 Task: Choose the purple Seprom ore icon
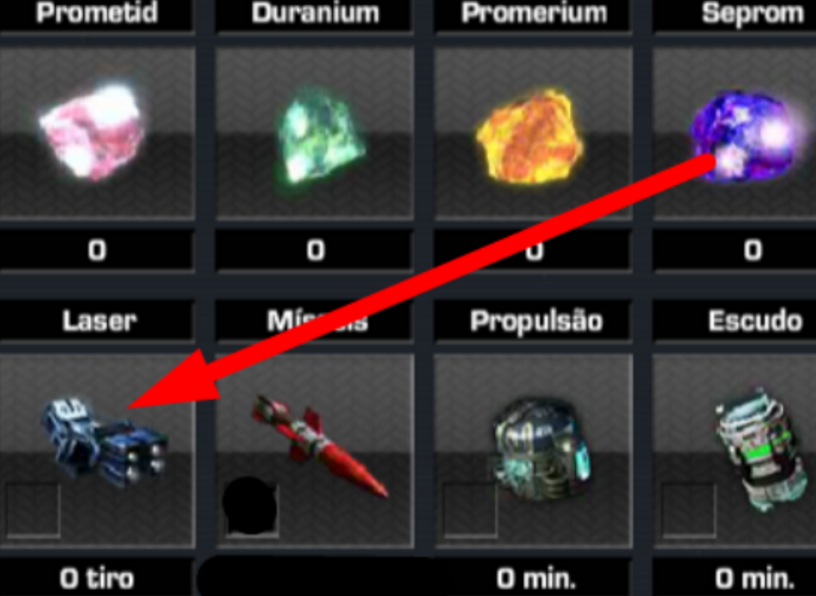(x=745, y=136)
